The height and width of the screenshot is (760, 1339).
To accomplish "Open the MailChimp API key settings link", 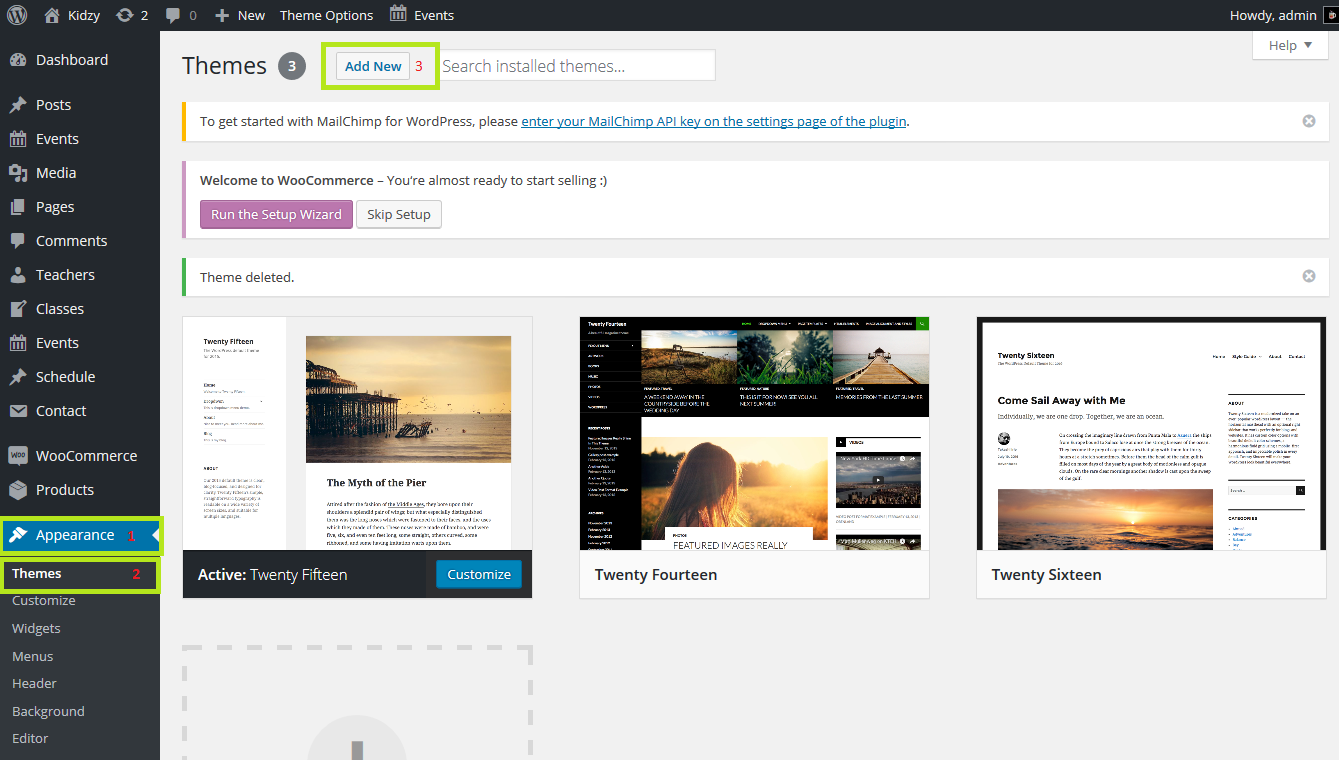I will click(714, 121).
